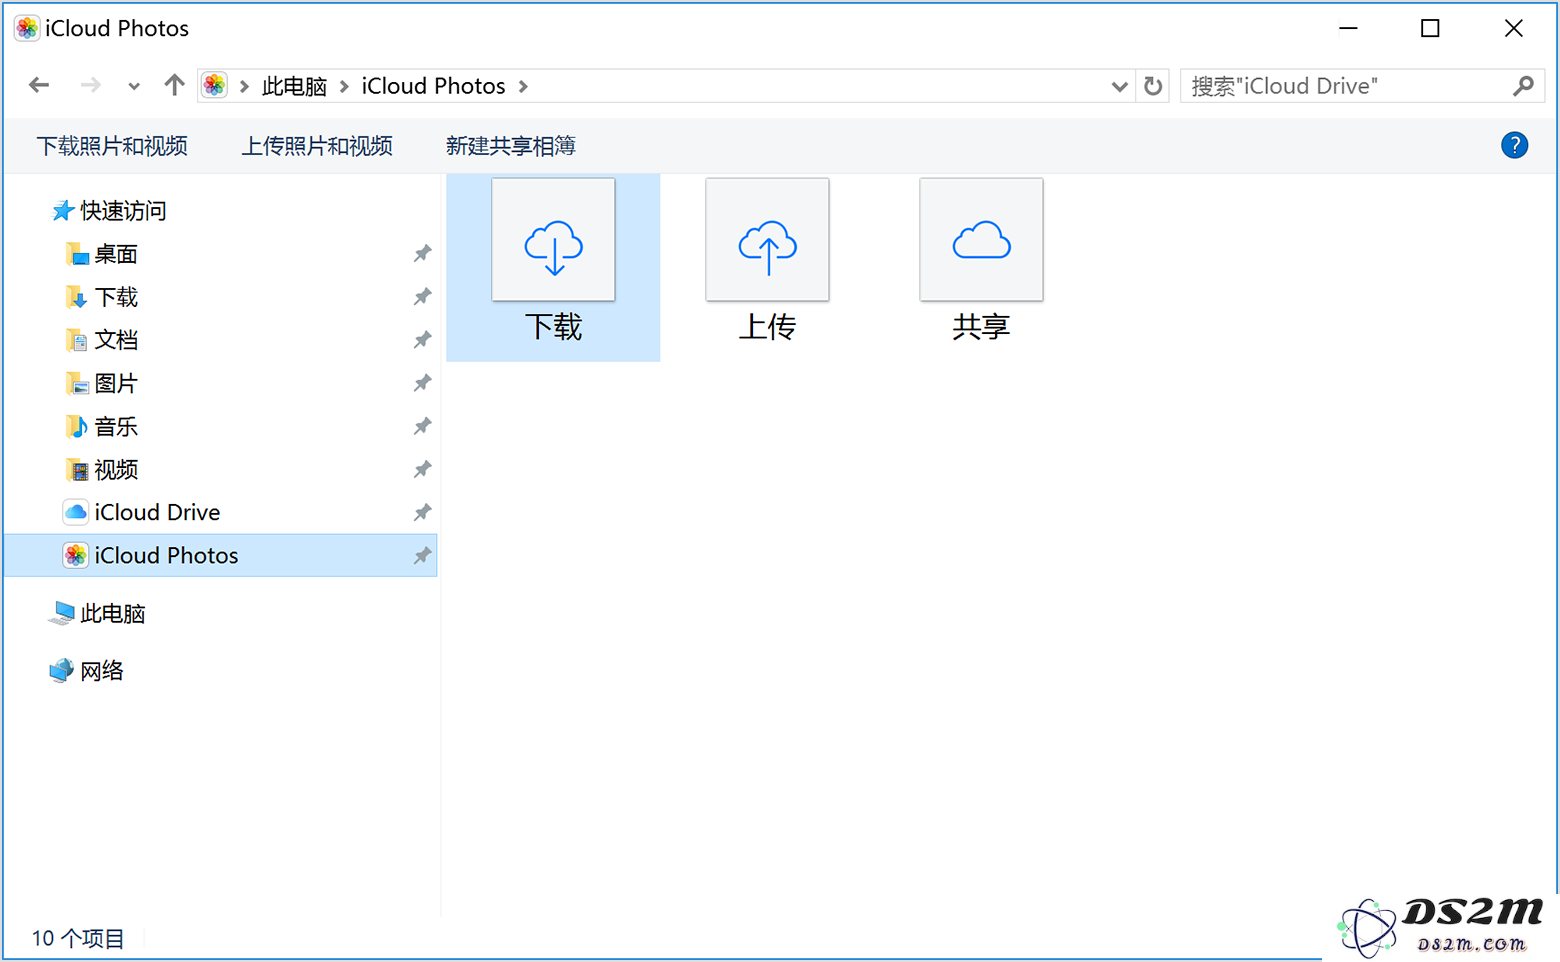Open 下载 folder in sidebar
1560x962 pixels.
click(101, 297)
